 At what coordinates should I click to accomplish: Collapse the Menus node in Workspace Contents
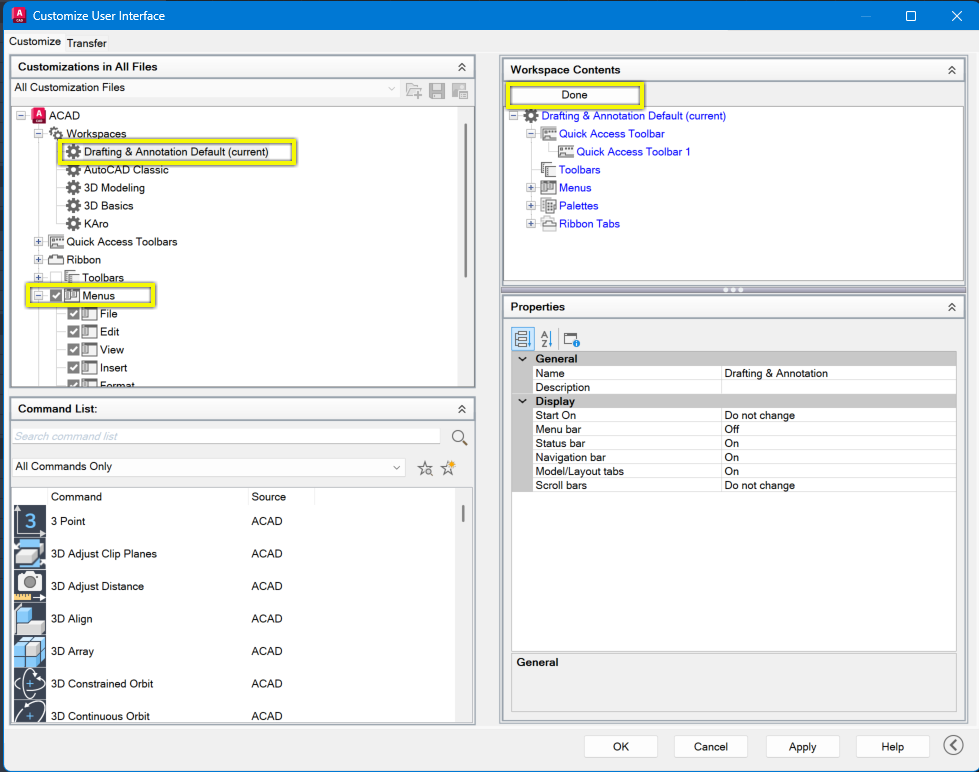[x=530, y=187]
